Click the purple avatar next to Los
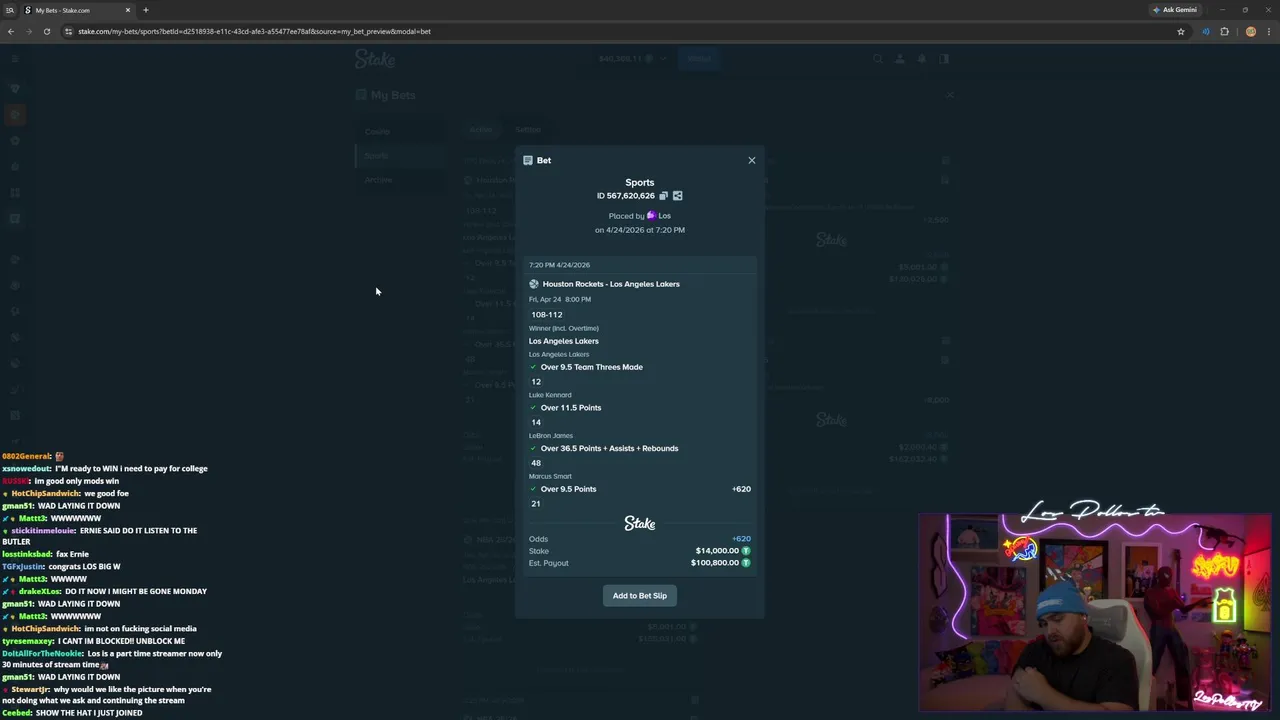 (652, 216)
